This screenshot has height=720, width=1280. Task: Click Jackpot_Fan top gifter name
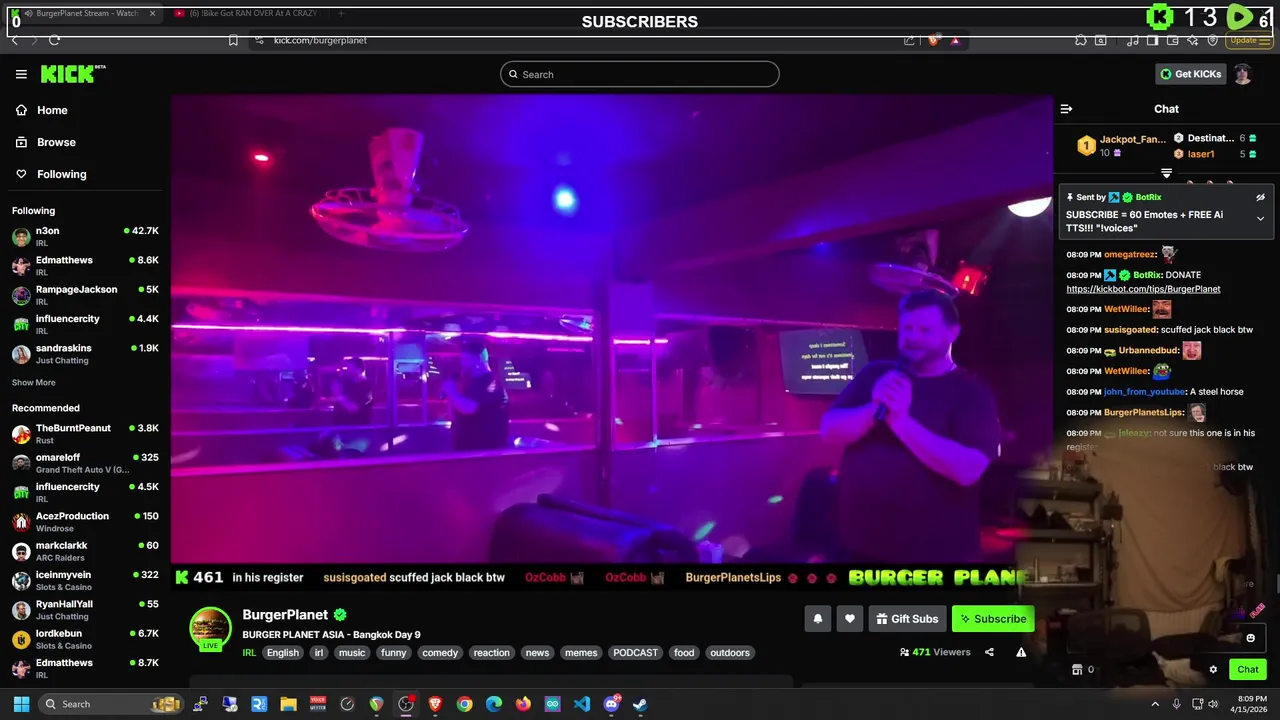point(1133,139)
